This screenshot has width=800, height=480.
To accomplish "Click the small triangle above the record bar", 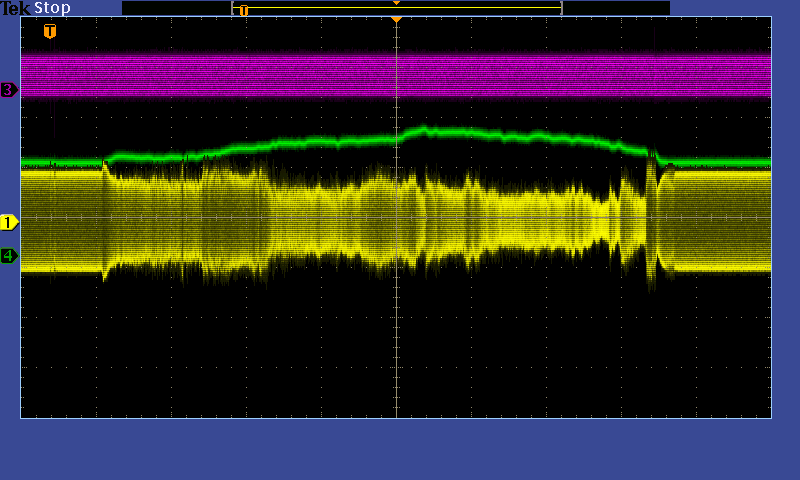I will (396, 3).
